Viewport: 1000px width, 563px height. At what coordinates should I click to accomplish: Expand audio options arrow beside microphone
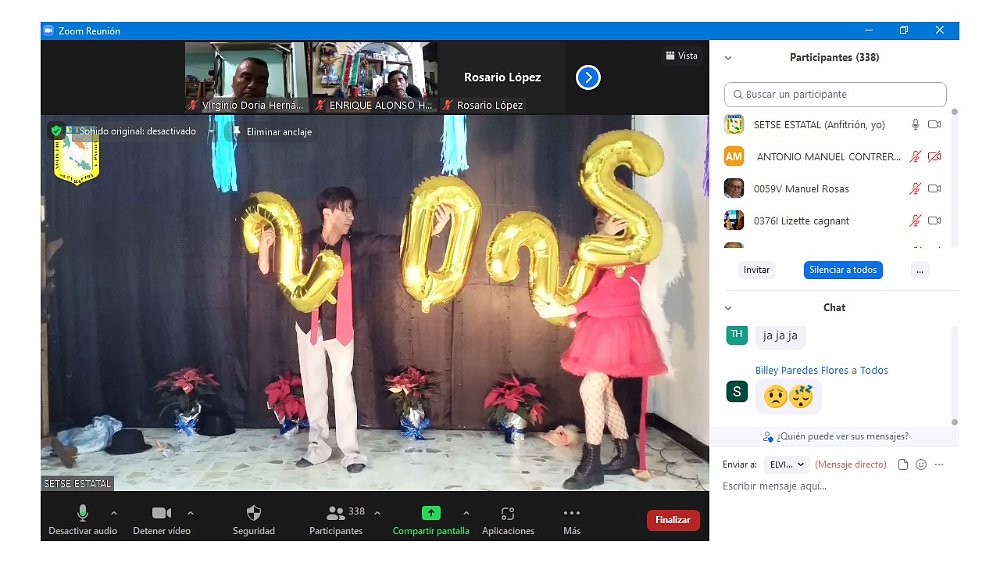(x=113, y=513)
